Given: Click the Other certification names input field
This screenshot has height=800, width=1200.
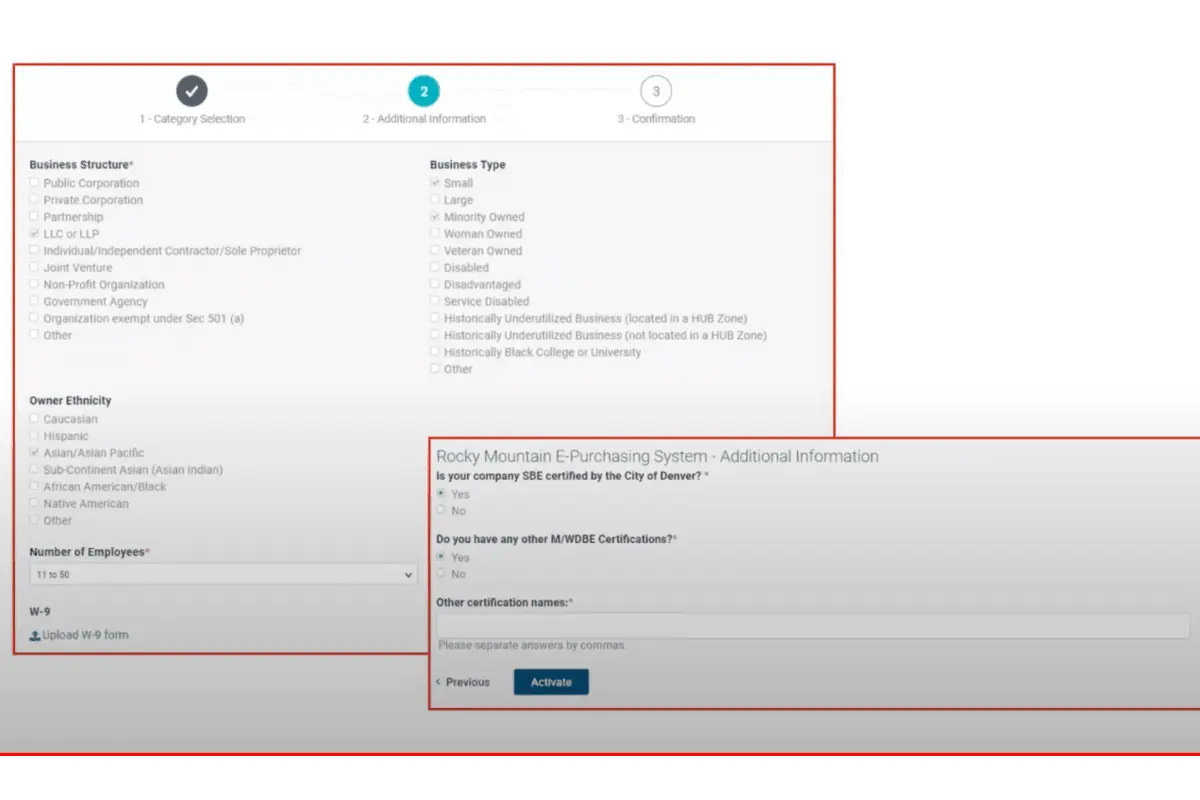Looking at the screenshot, I should pos(813,626).
